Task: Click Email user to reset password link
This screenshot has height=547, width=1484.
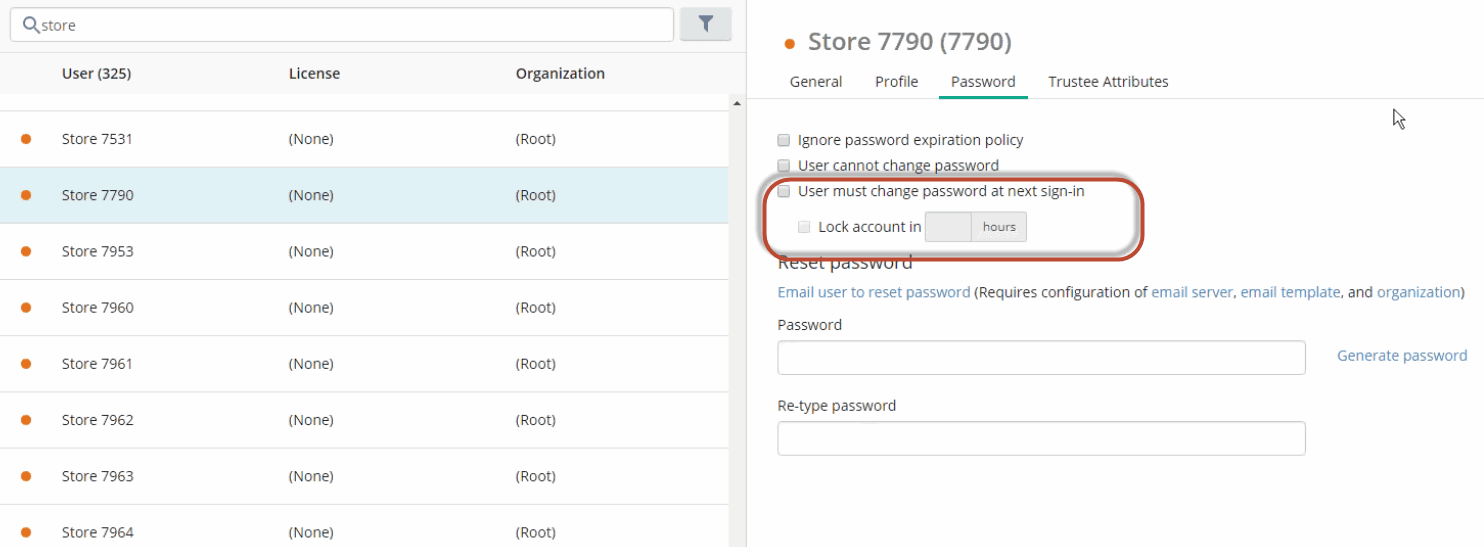Action: click(x=874, y=292)
